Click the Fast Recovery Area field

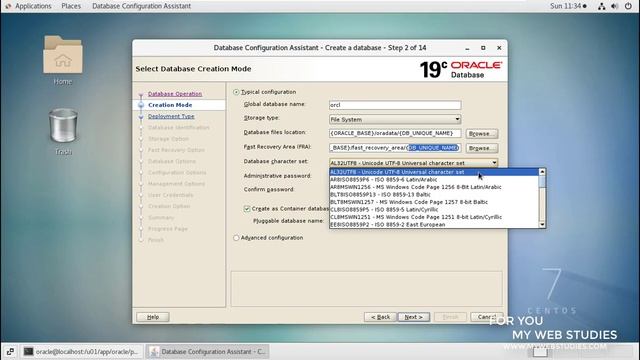click(395, 148)
